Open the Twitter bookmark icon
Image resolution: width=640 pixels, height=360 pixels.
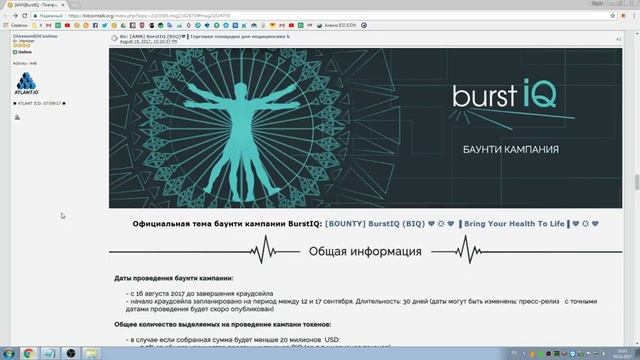(x=104, y=25)
